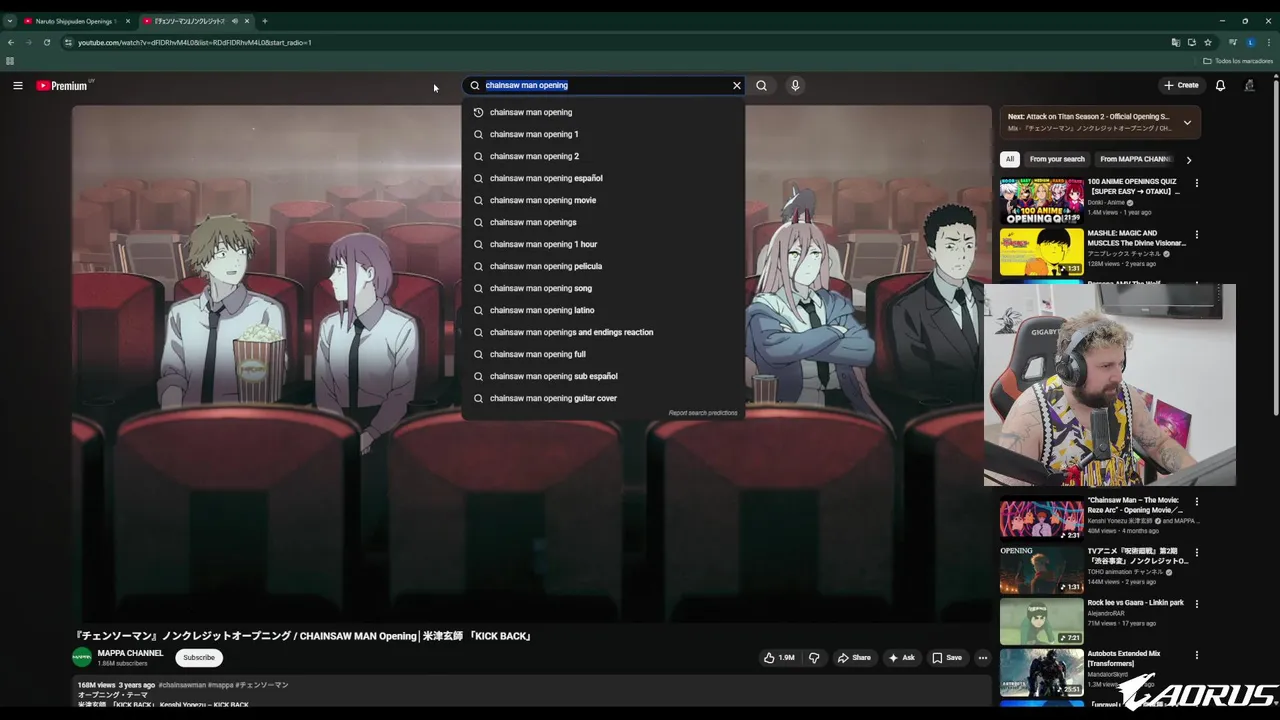1280x720 pixels.
Task: Subscribe to MAPPA CHANNEL
Action: coord(199,657)
